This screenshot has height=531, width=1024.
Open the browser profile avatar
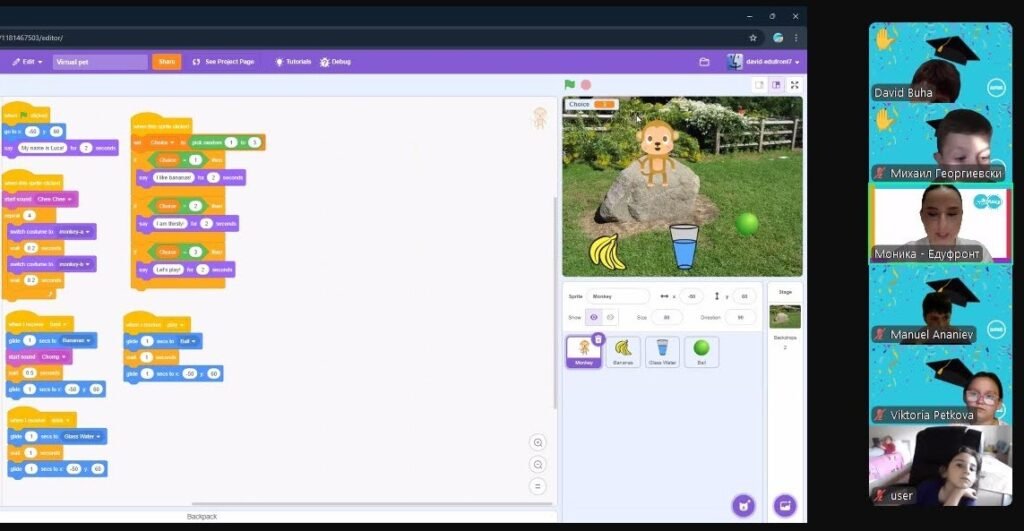pos(778,38)
